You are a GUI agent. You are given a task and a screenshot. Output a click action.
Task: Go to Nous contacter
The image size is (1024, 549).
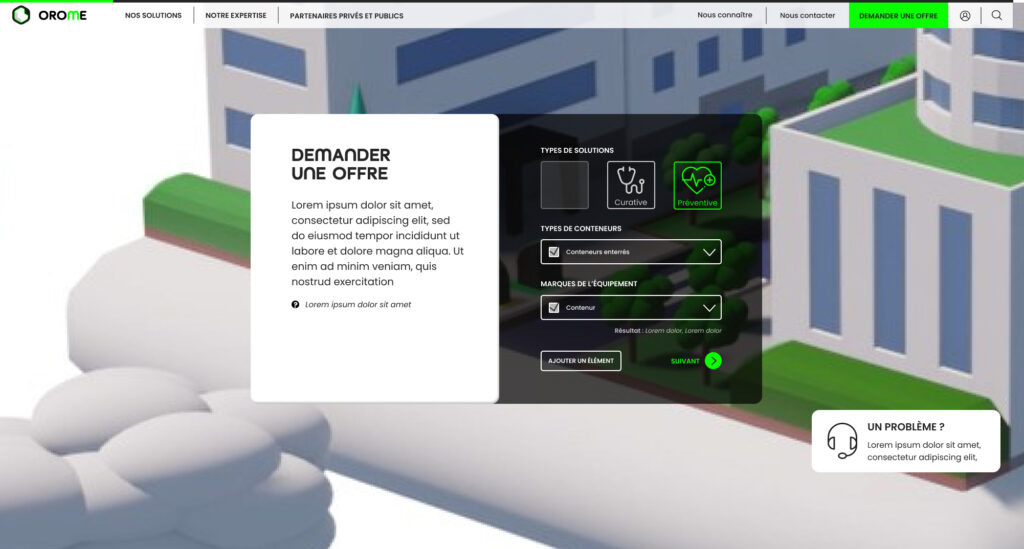(807, 15)
